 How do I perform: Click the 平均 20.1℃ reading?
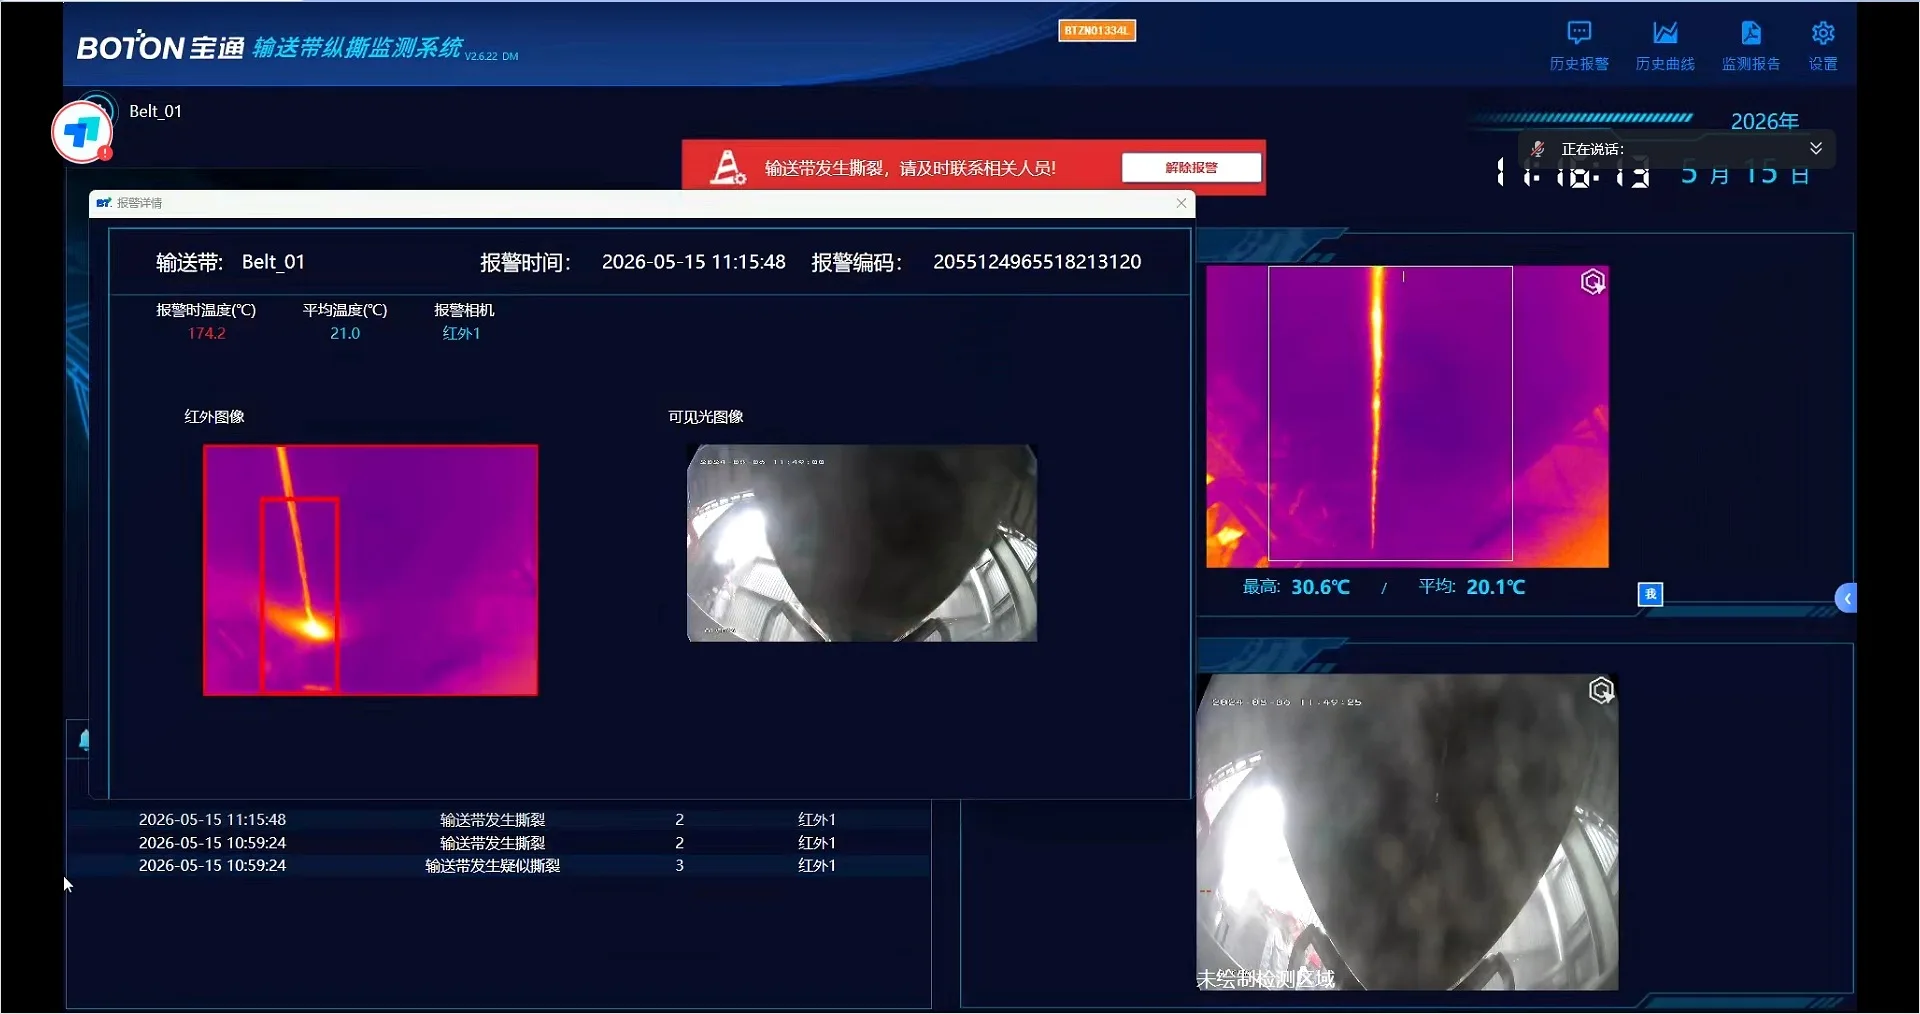(x=1472, y=587)
